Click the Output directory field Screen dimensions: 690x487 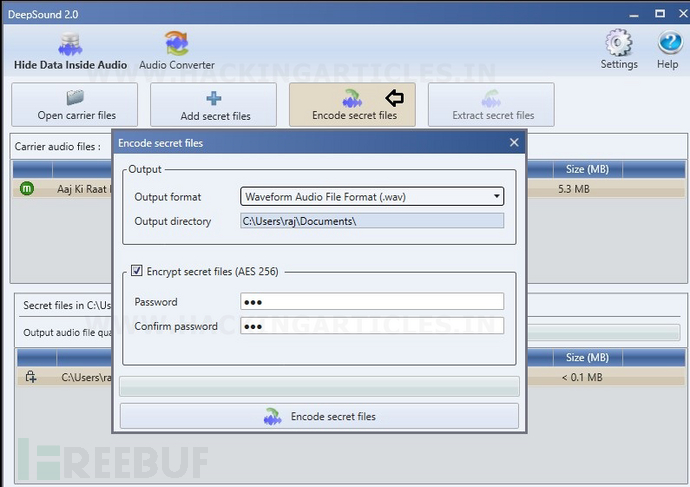[x=372, y=221]
